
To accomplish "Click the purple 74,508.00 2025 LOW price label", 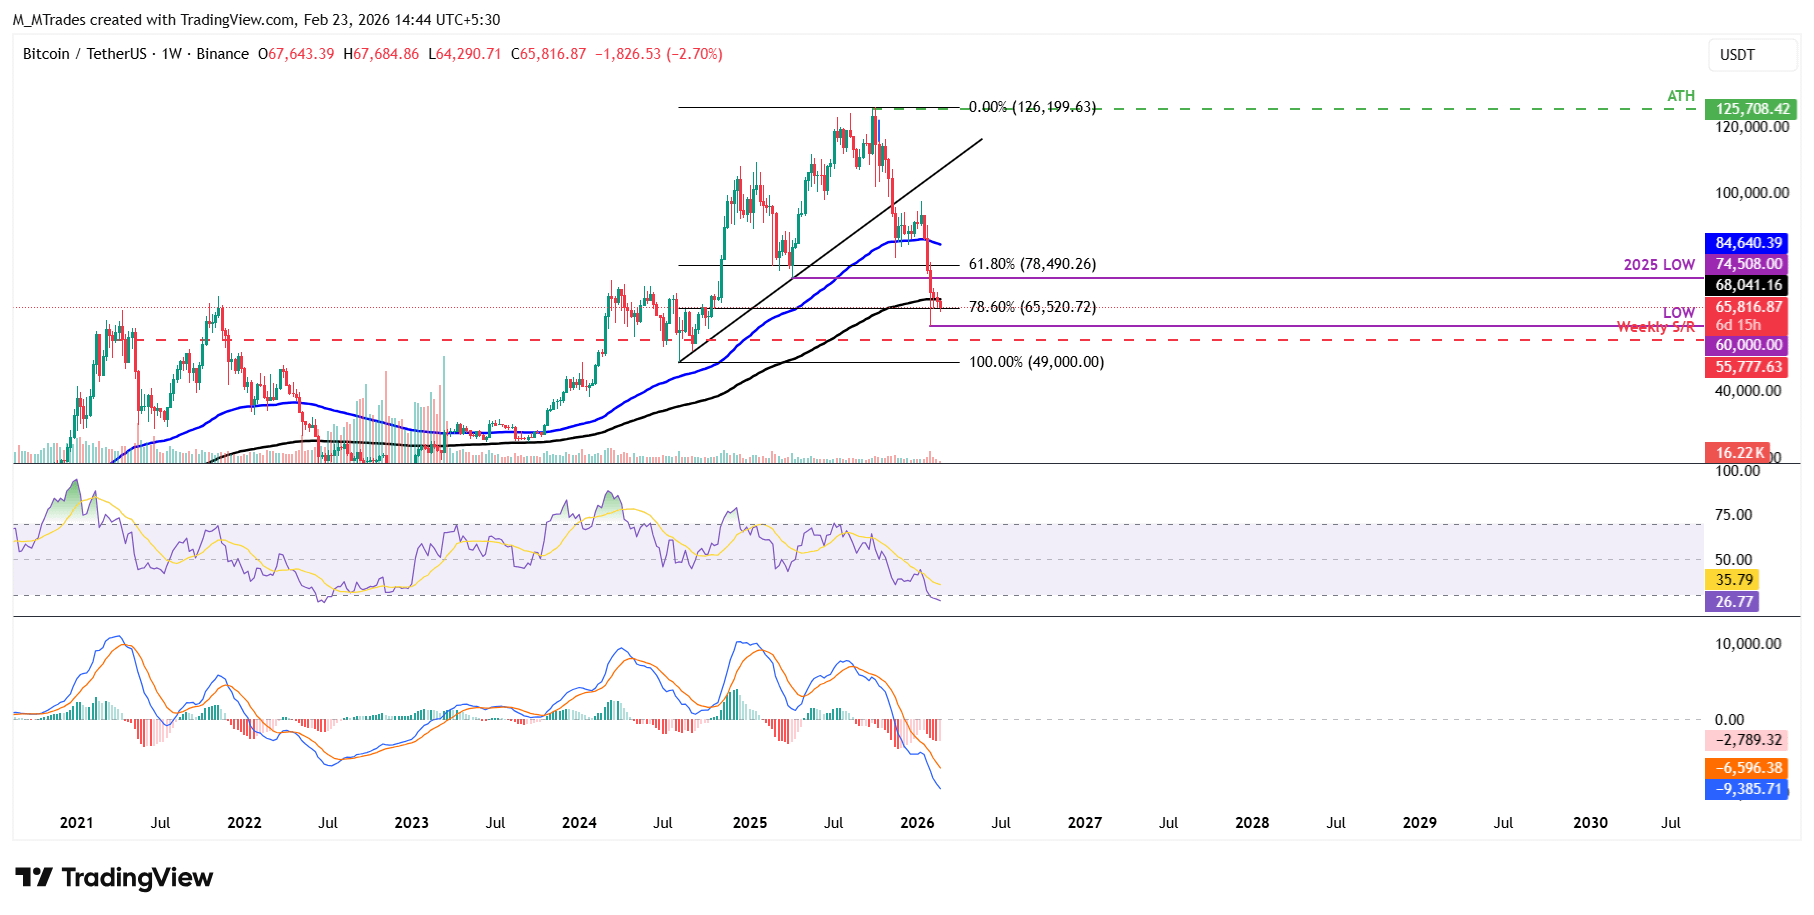I will pyautogui.click(x=1746, y=264).
